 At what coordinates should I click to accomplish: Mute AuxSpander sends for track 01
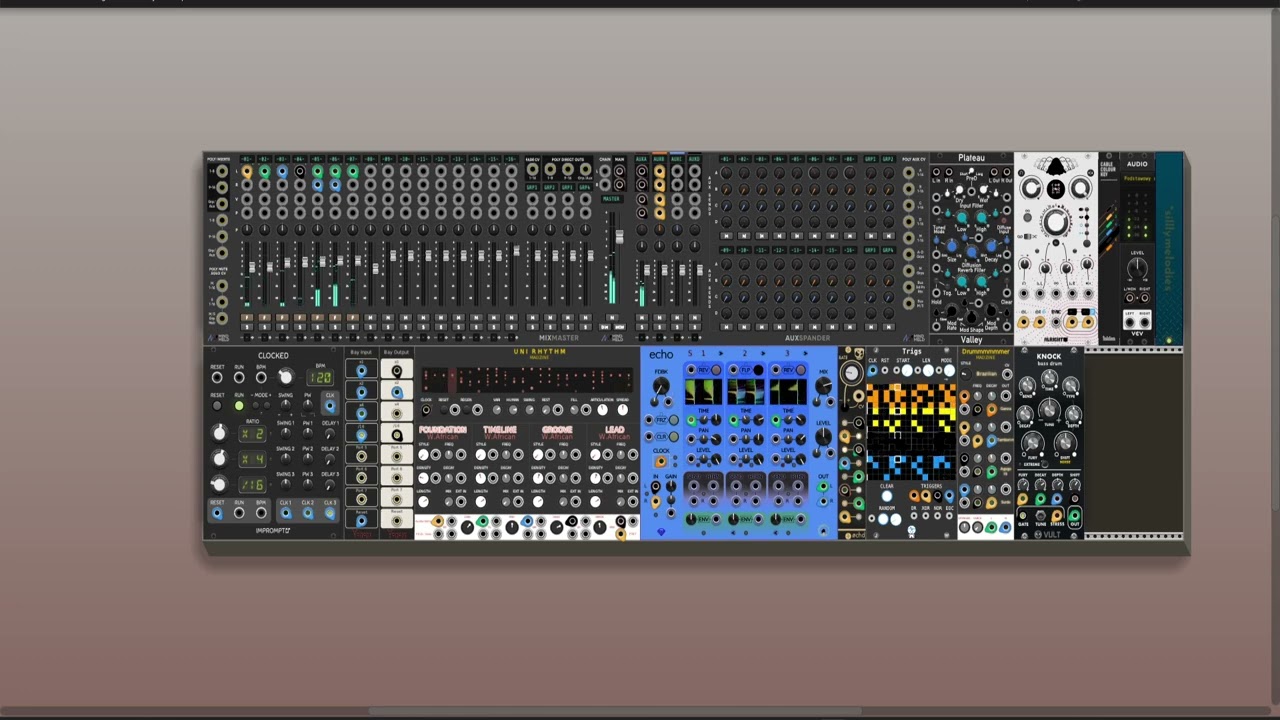(726, 235)
